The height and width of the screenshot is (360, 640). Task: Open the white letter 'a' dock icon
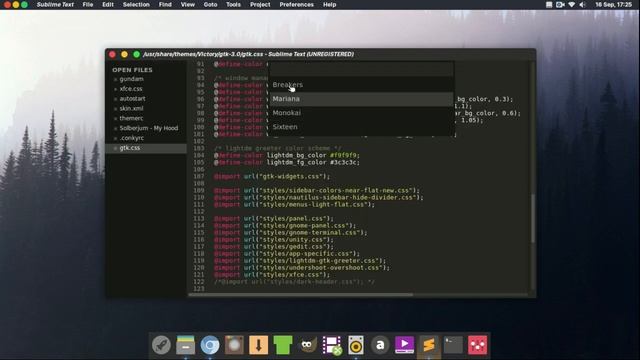click(380, 345)
